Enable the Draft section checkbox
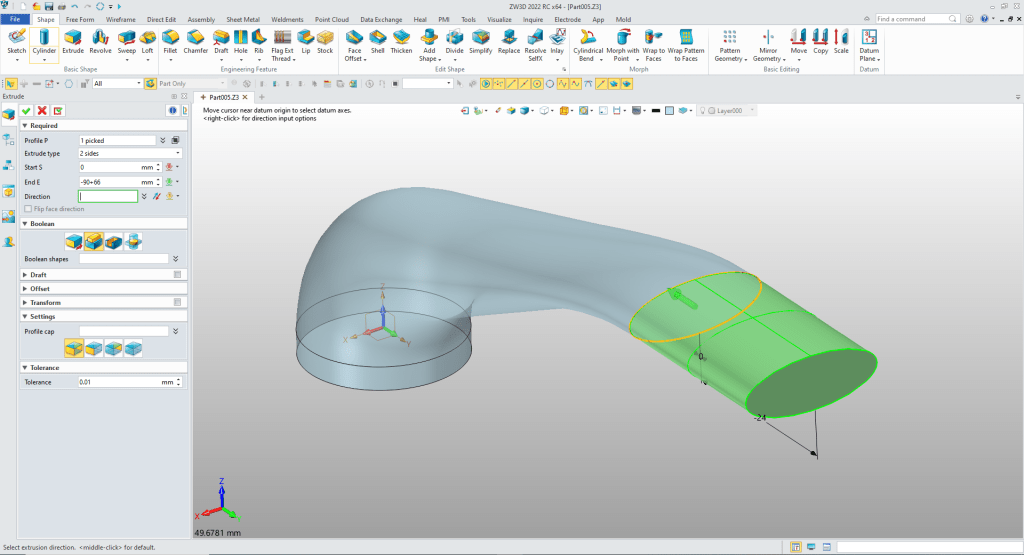This screenshot has height=555, width=1024. click(x=177, y=274)
